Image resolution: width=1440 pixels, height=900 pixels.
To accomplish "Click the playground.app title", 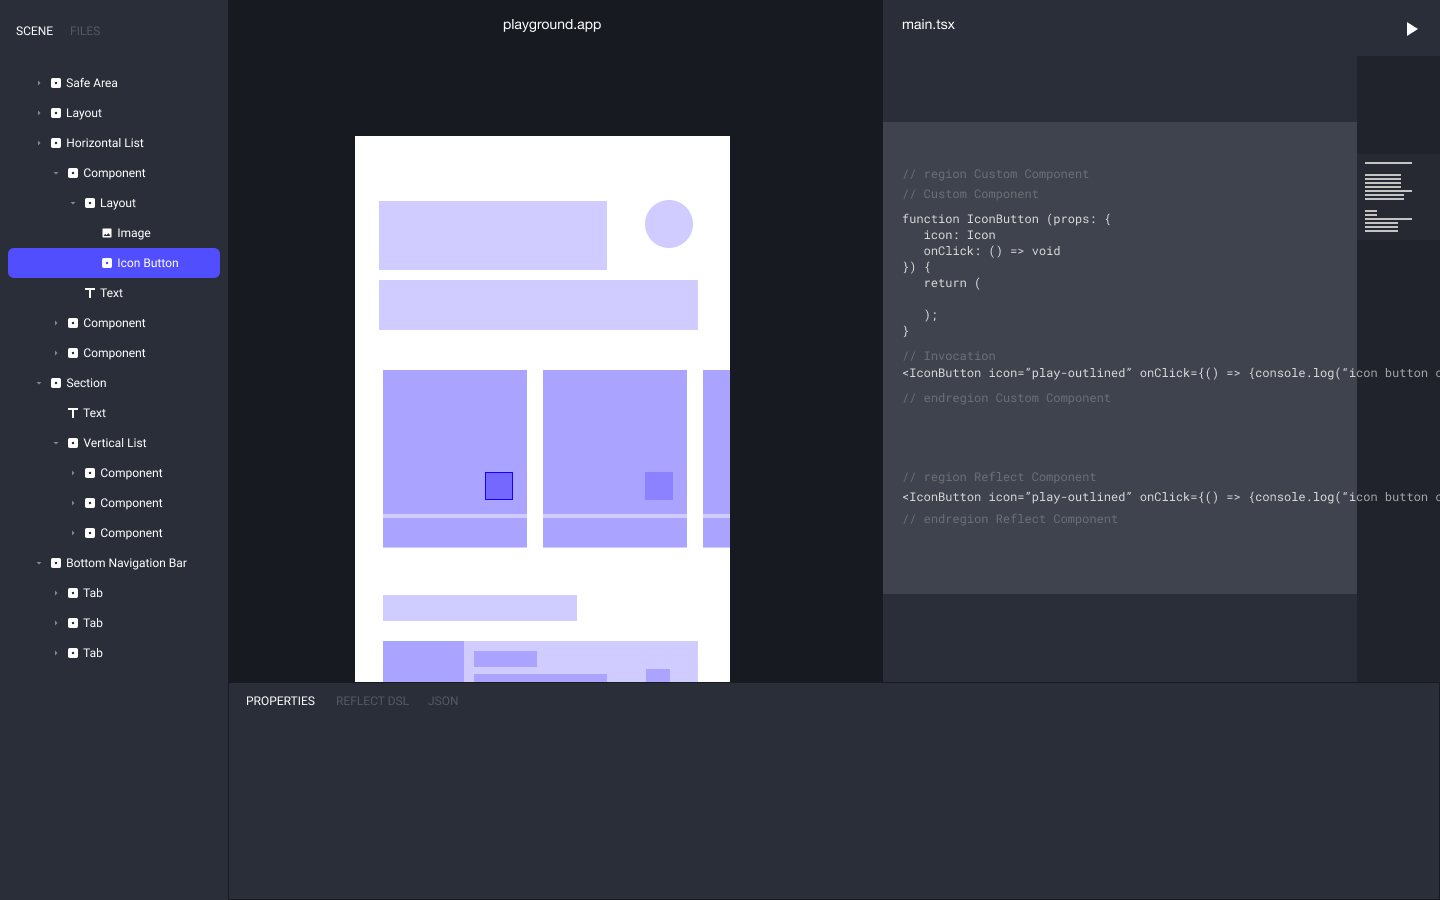I will (x=552, y=24).
